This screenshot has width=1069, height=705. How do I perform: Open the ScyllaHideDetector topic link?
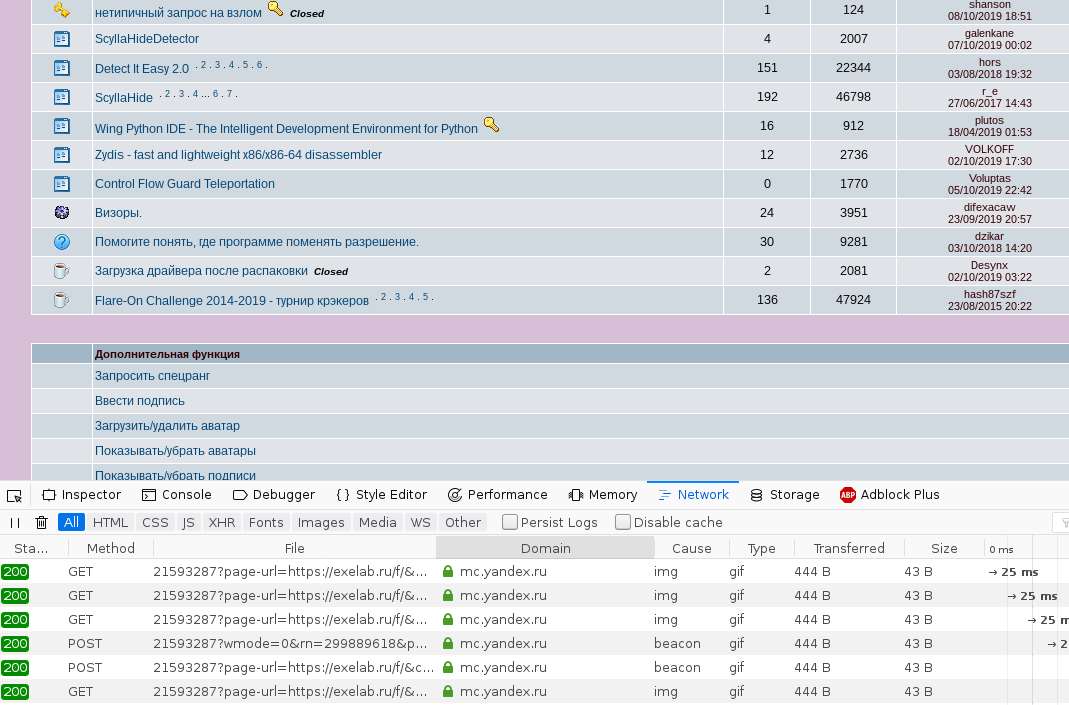point(147,39)
